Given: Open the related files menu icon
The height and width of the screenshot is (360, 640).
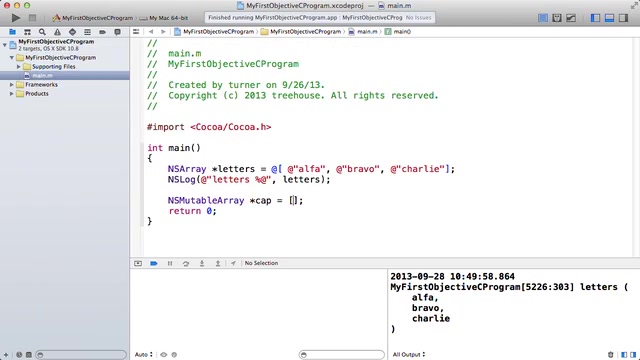Looking at the screenshot, I should pos(136,32).
